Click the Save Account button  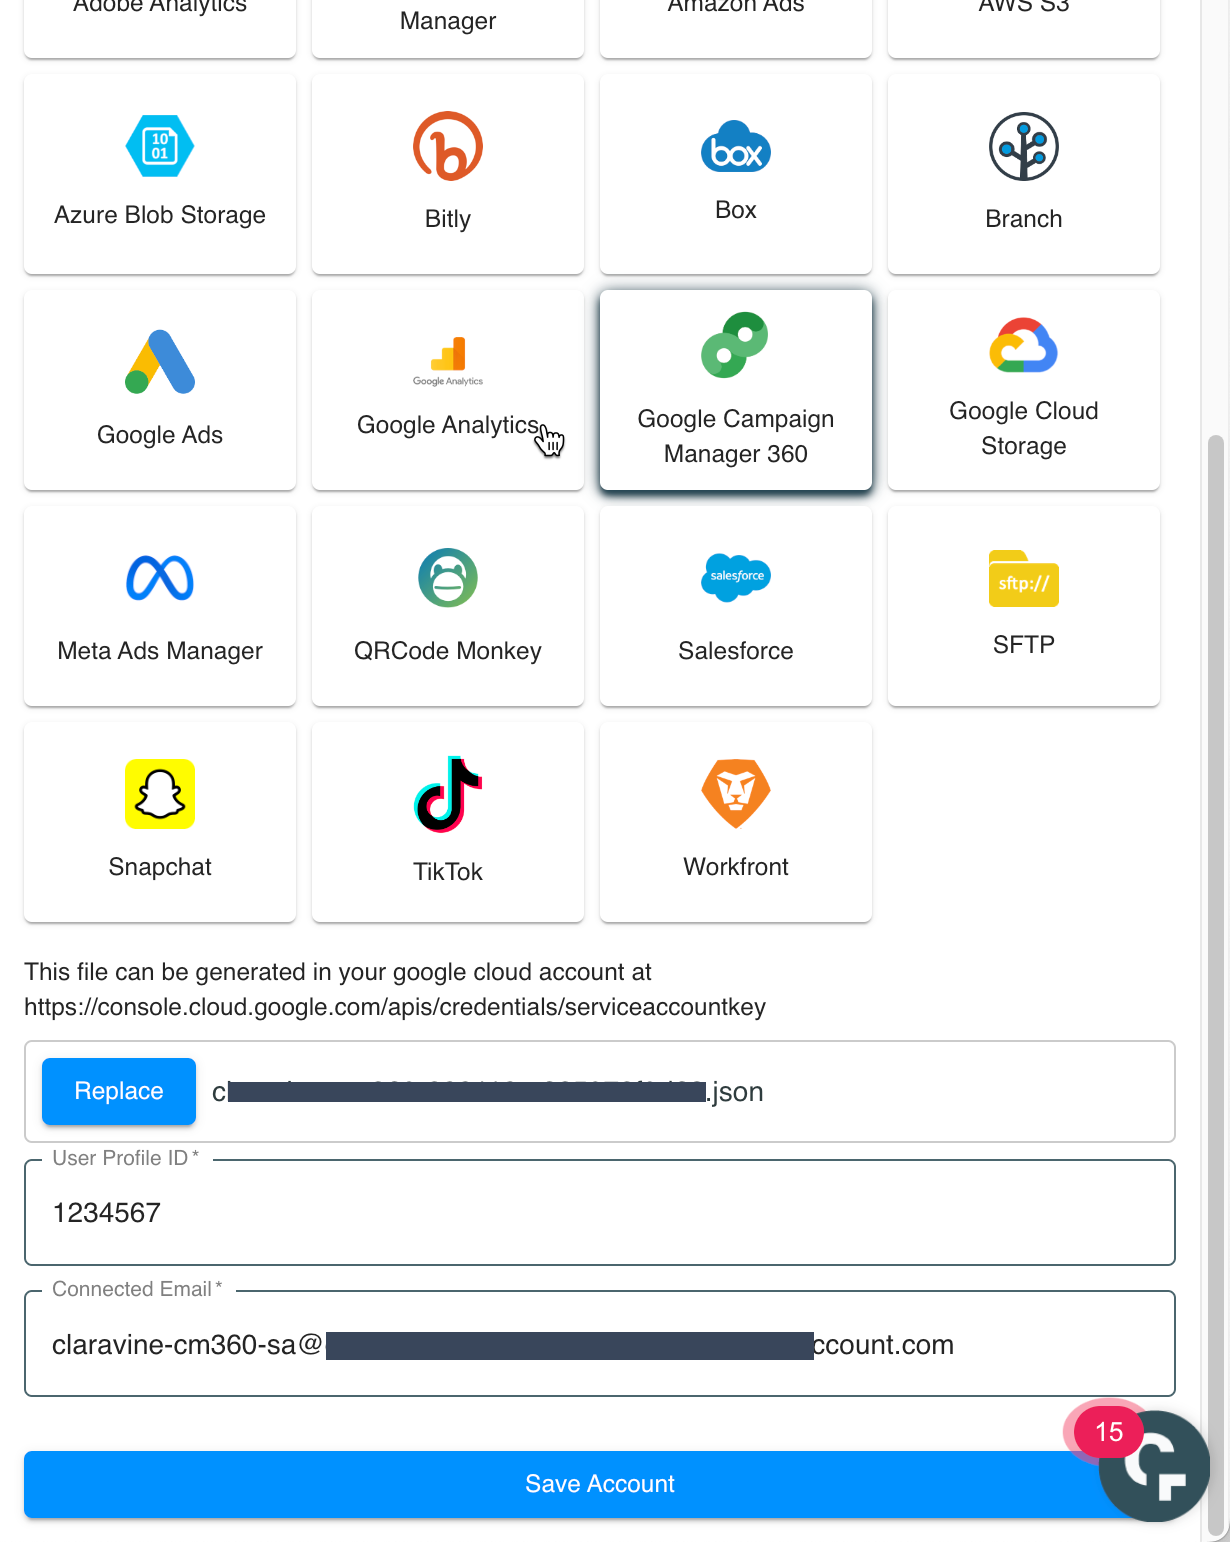(600, 1484)
